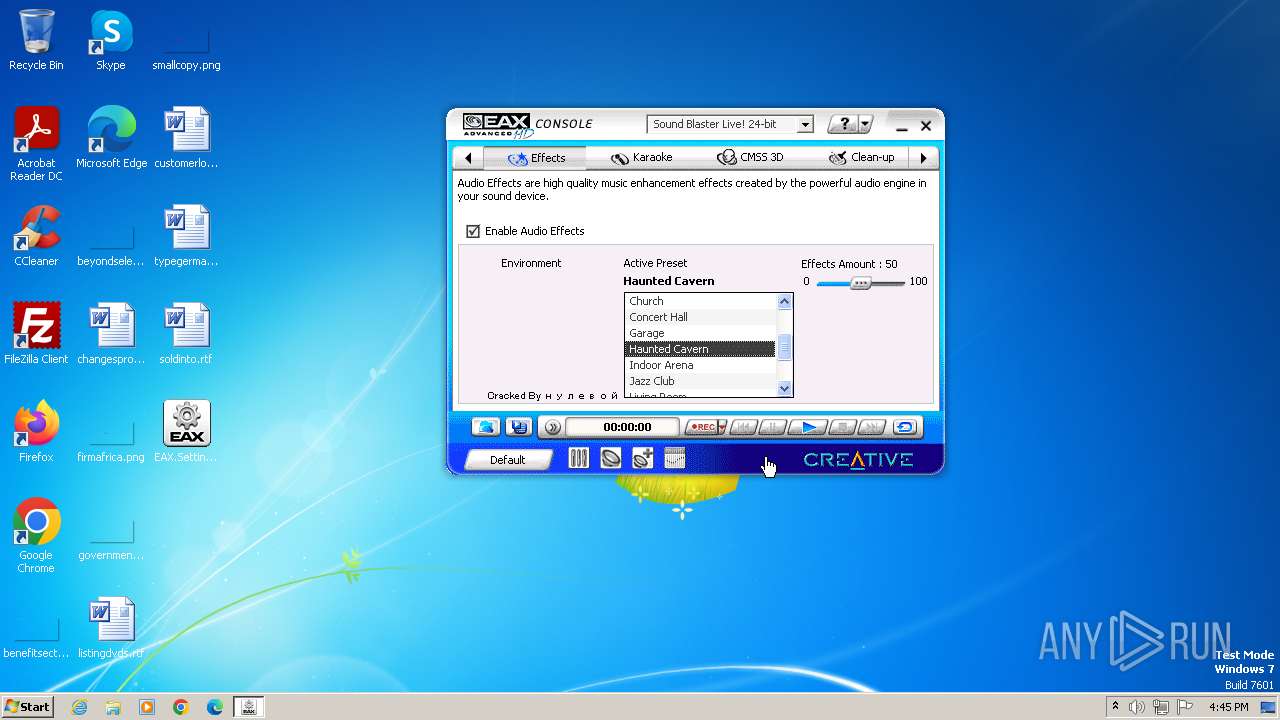
Task: Open the REC dropdown arrow
Action: pos(722,427)
